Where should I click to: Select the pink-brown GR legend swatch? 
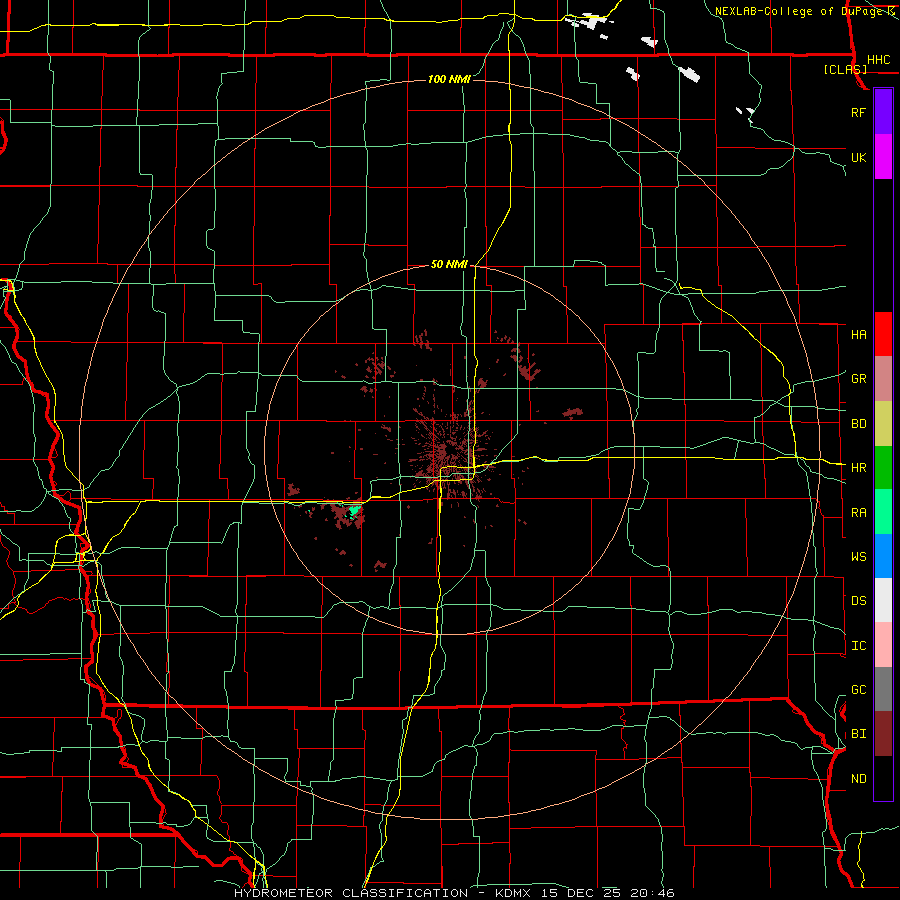coord(883,378)
